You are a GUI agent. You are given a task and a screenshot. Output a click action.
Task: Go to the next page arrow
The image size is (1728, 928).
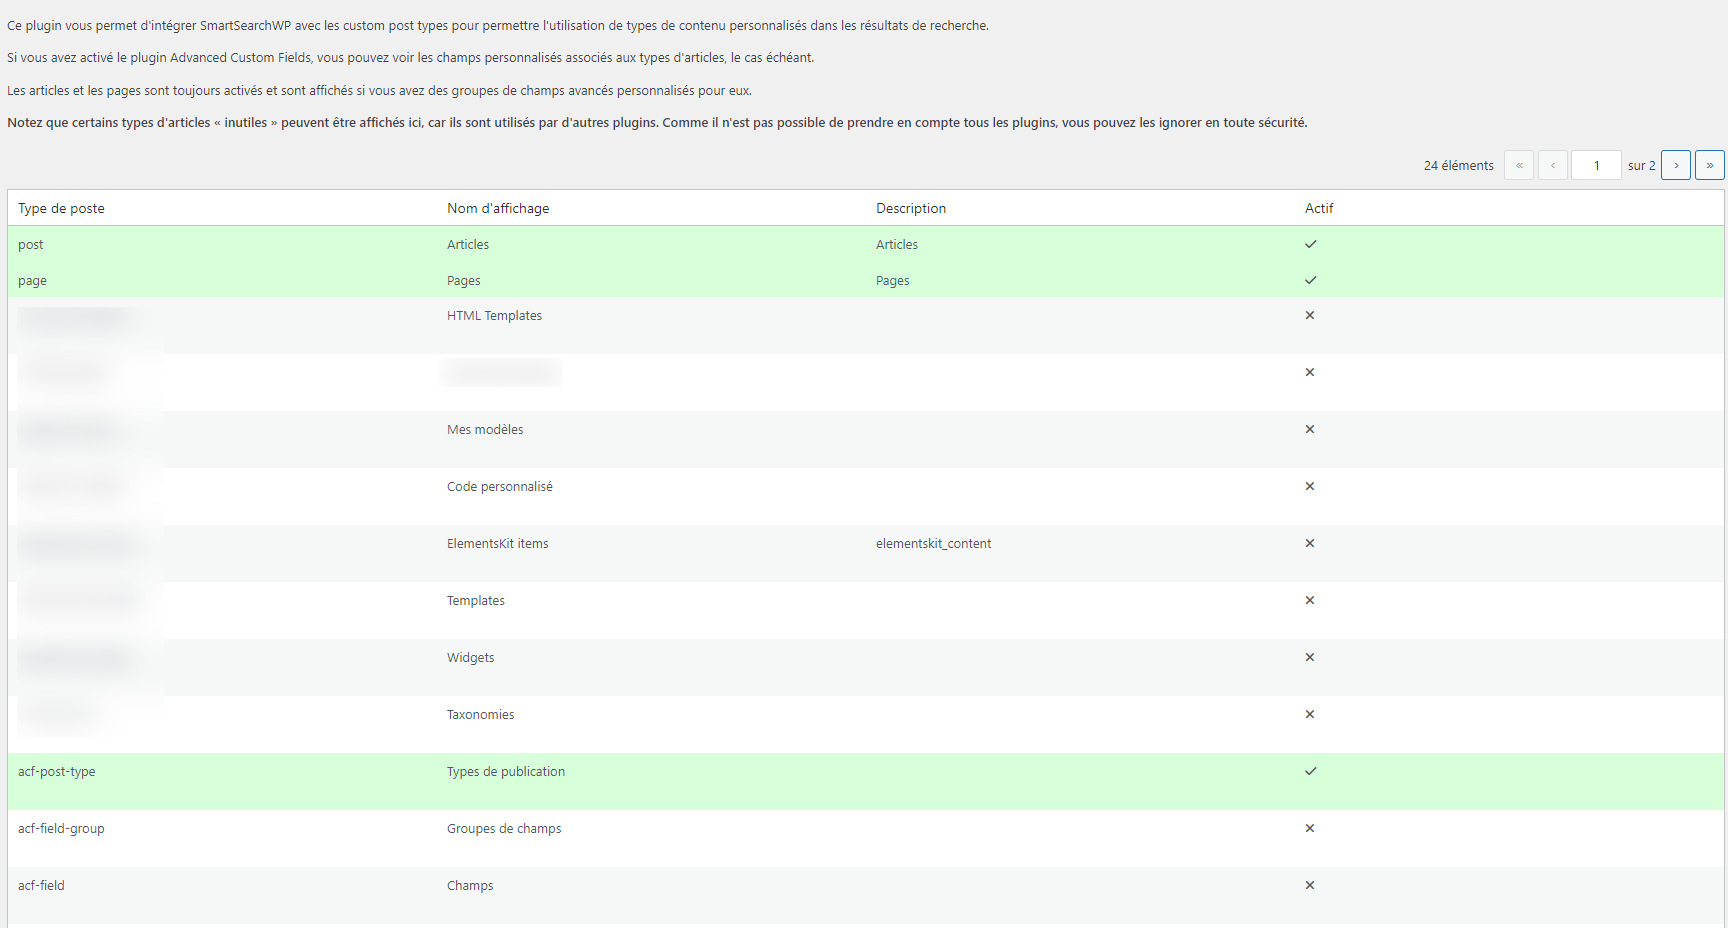point(1676,165)
